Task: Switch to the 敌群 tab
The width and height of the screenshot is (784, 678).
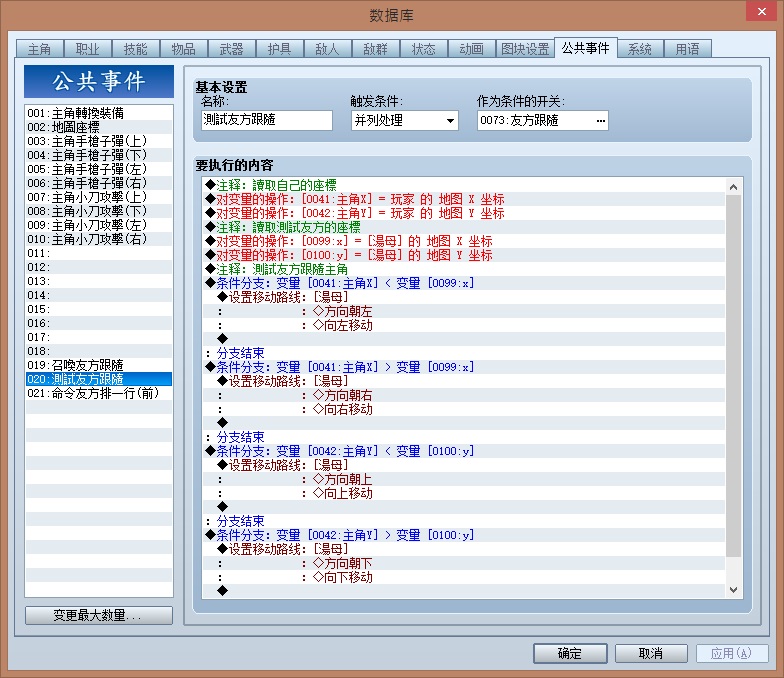Action: point(376,49)
